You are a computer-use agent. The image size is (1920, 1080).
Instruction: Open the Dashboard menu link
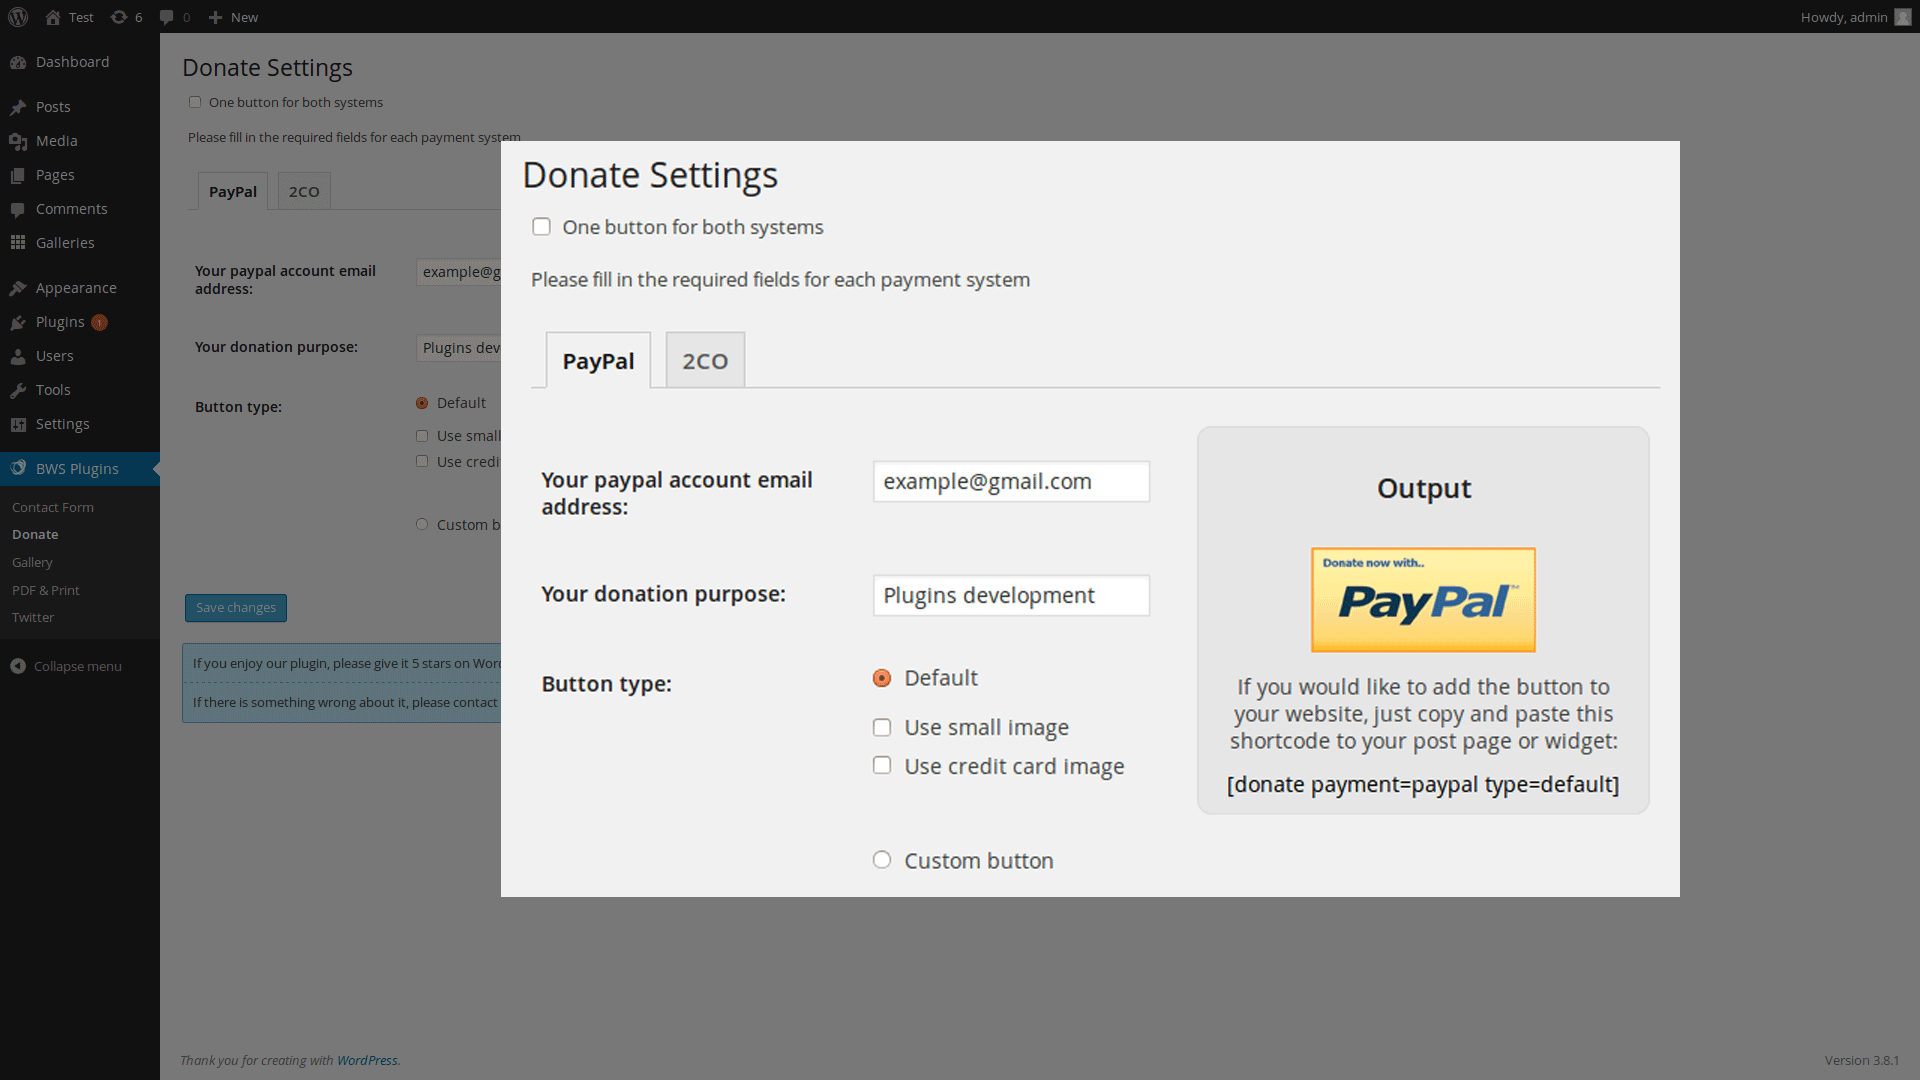[73, 62]
